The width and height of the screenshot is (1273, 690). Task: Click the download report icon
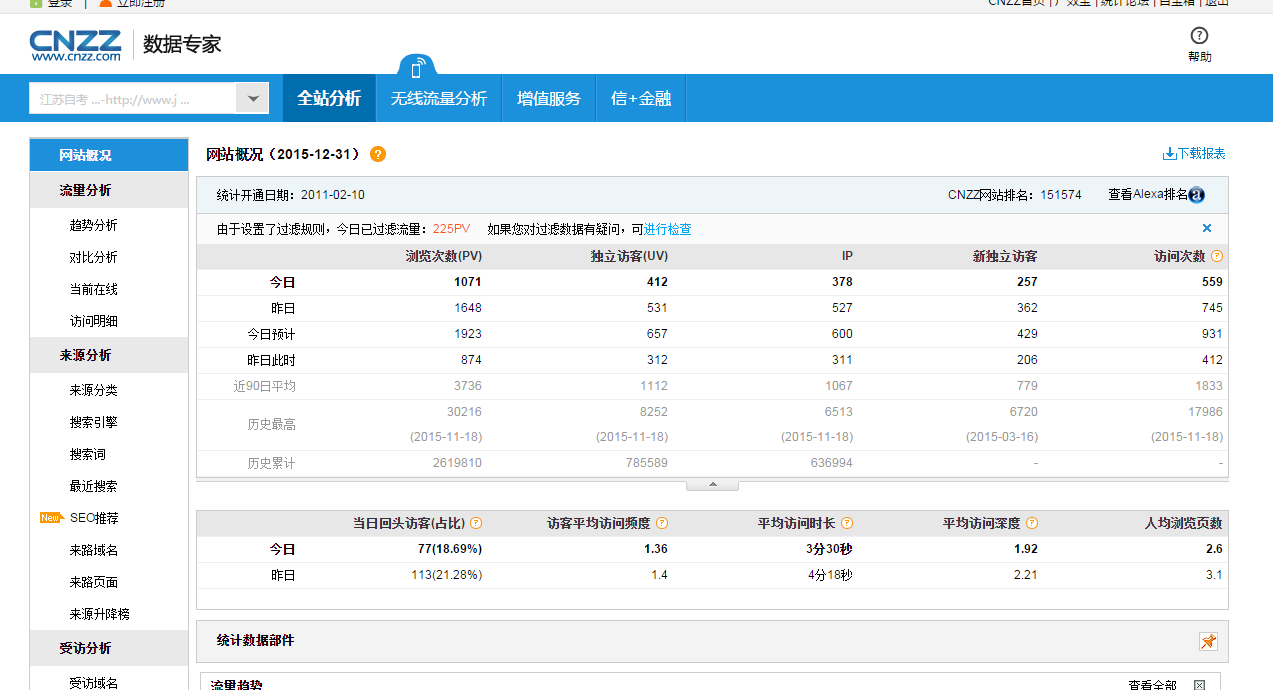pyautogui.click(x=1169, y=154)
